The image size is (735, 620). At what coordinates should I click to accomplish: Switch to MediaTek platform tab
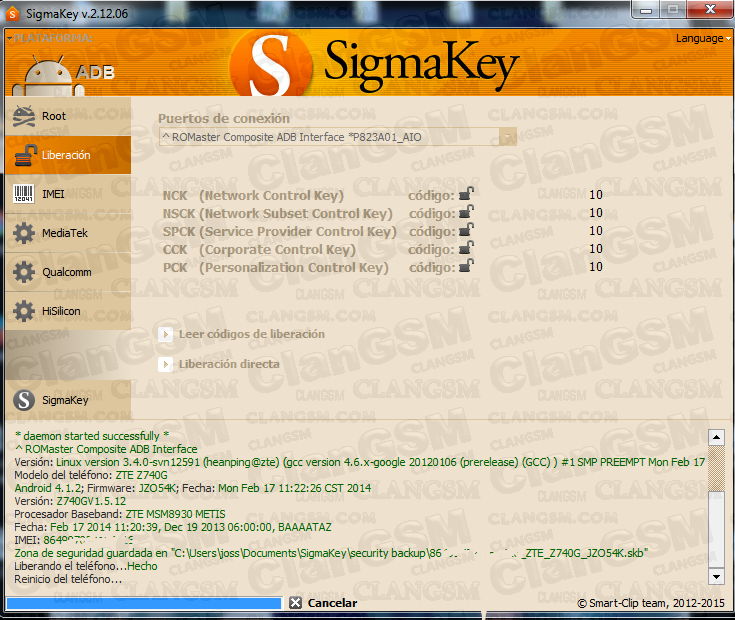pos(68,233)
